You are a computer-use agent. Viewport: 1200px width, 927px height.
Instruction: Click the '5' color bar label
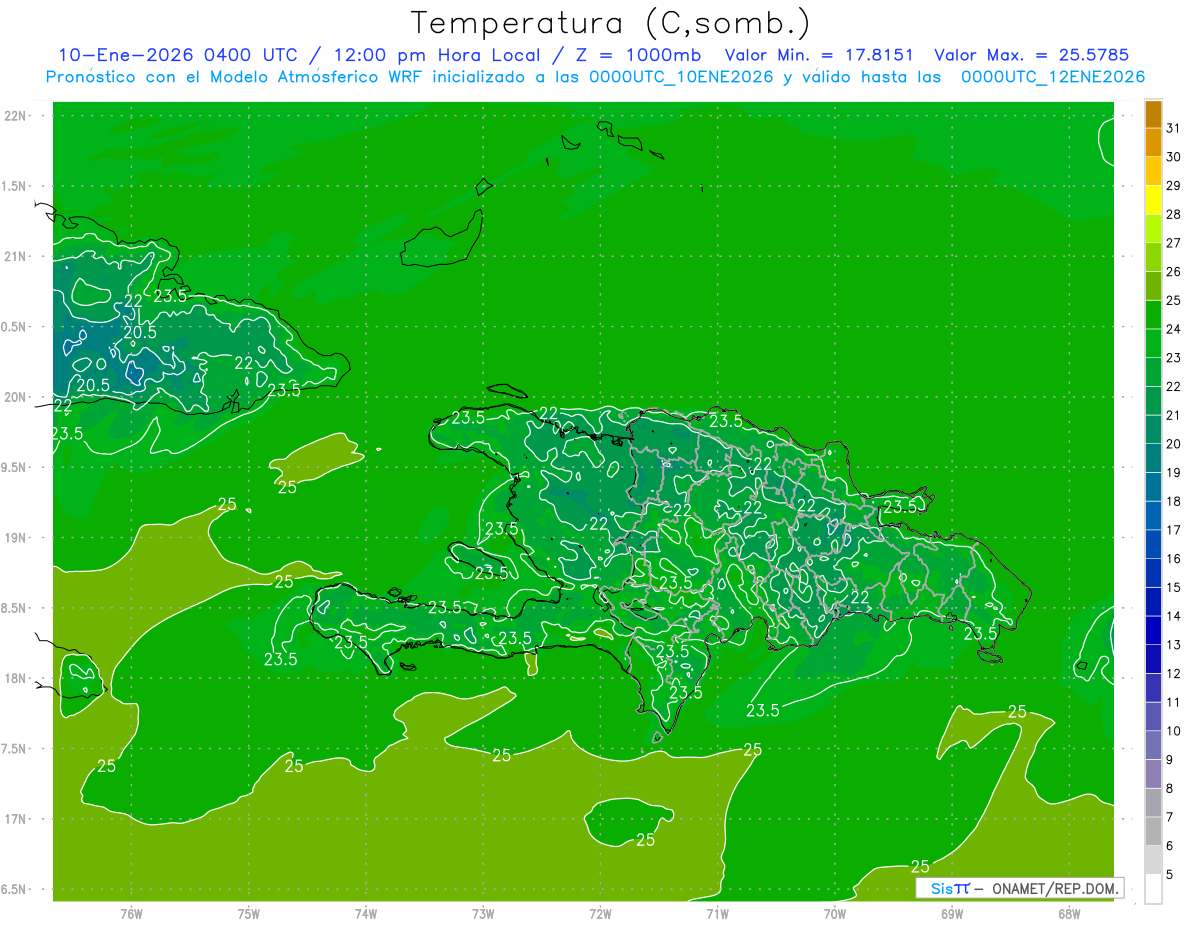tap(1170, 875)
